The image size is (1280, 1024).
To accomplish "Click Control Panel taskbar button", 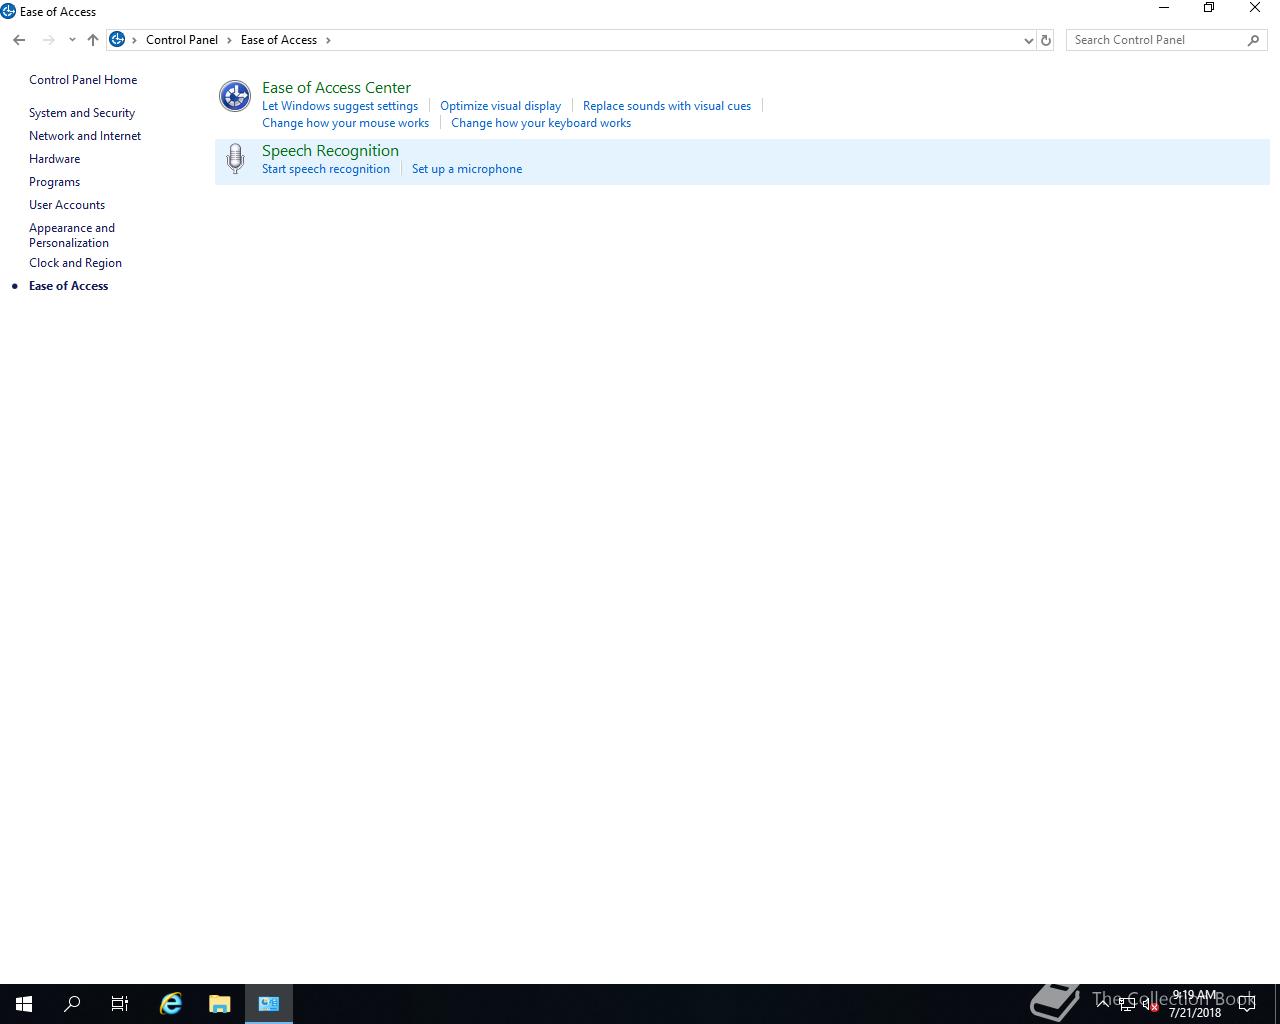I will pos(269,1004).
